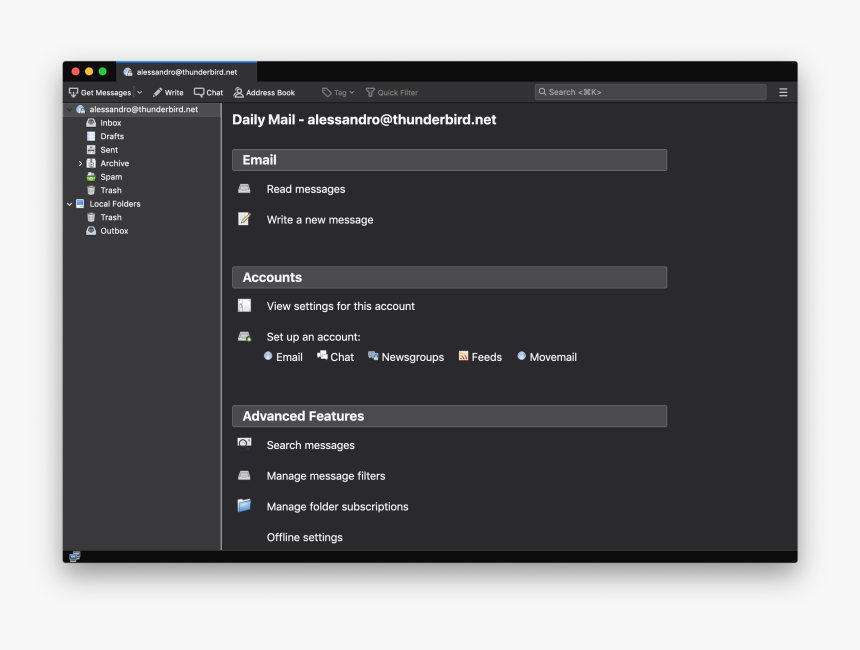Select Read messages in the Email section
860x650 pixels.
(x=305, y=189)
